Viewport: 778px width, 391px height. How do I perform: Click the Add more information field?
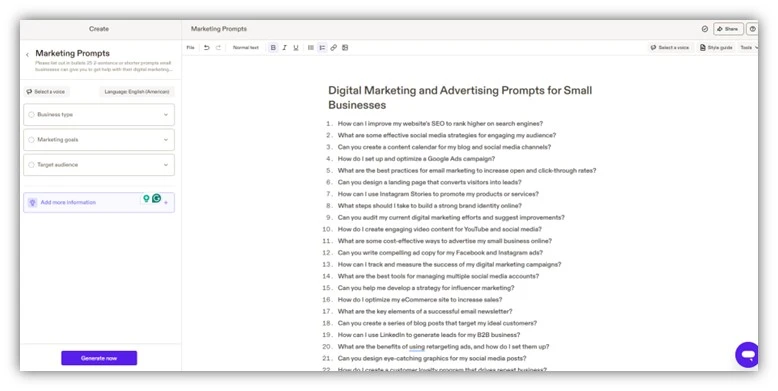(x=99, y=202)
